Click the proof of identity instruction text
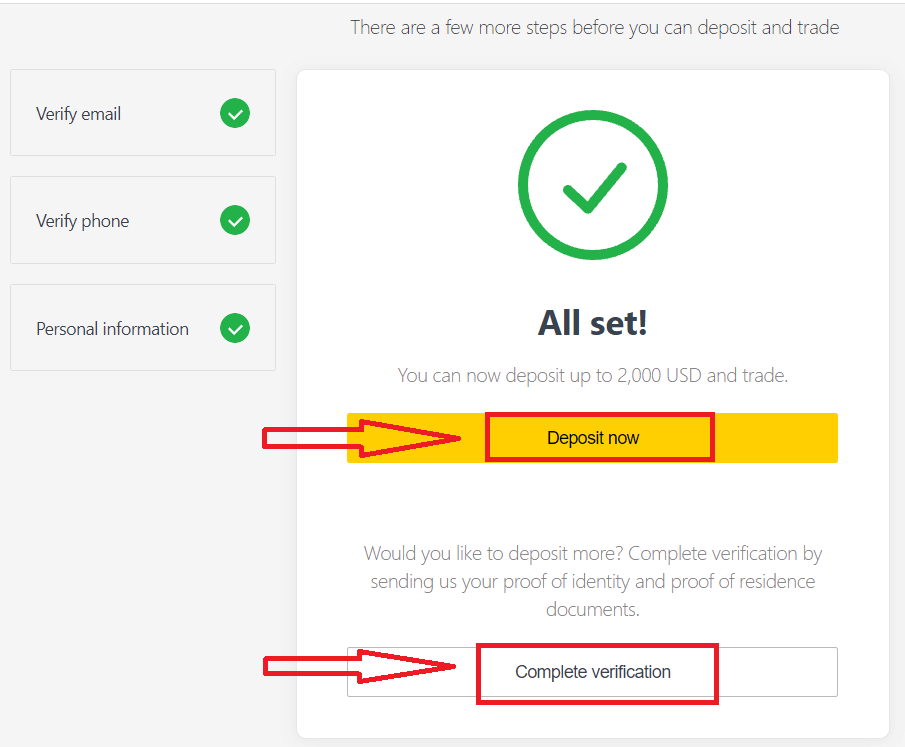Screen dimensions: 905x747 592,580
